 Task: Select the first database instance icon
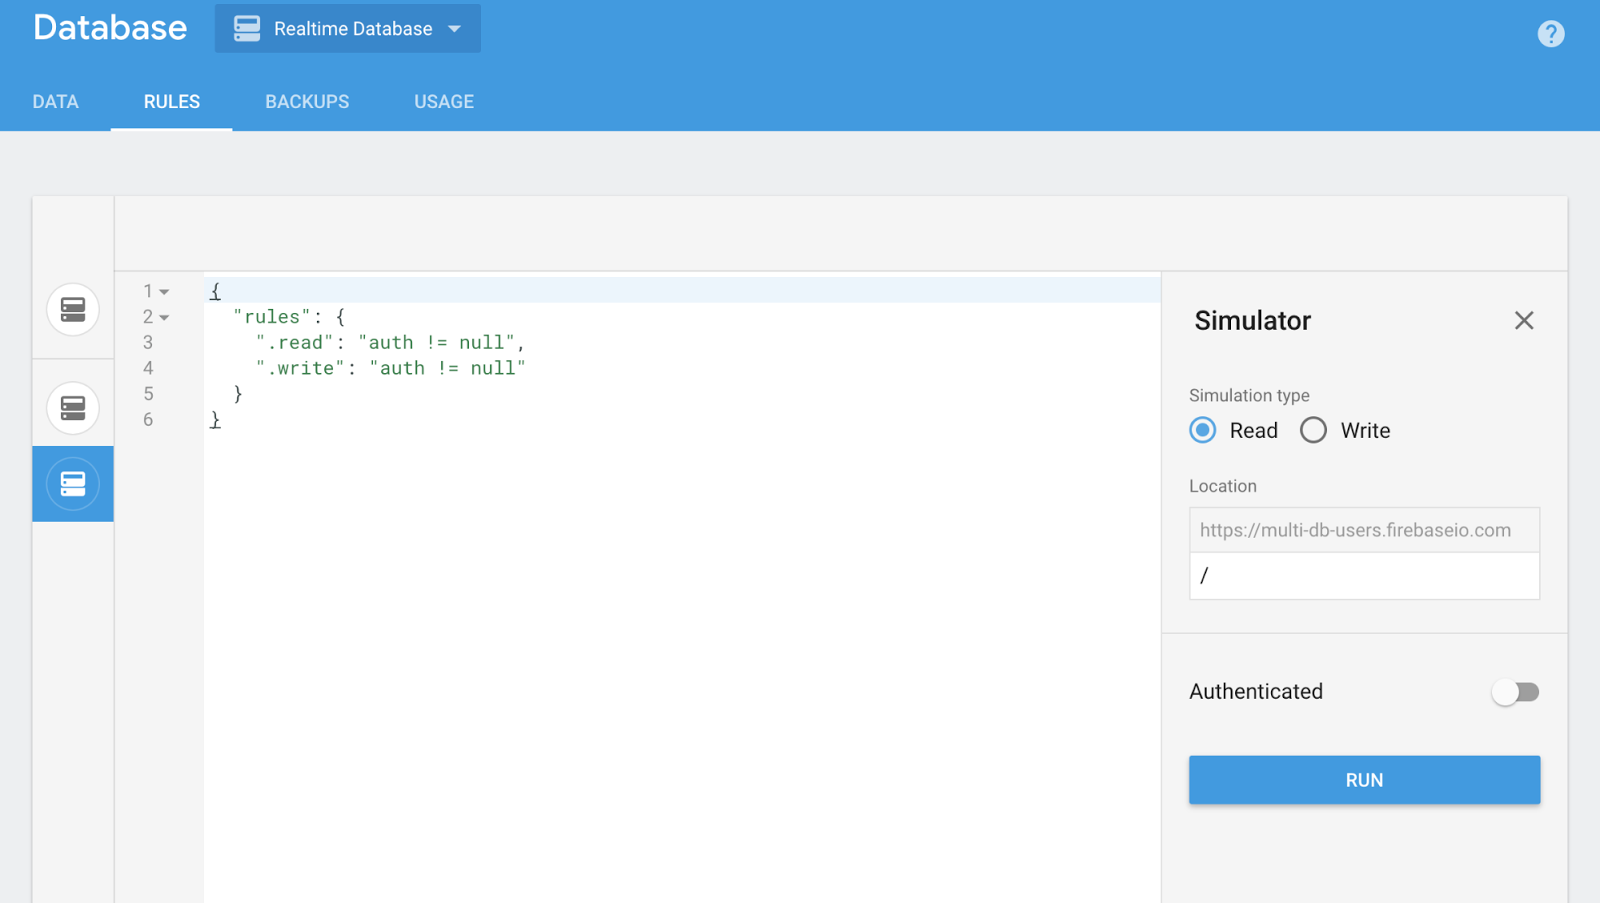tap(73, 309)
